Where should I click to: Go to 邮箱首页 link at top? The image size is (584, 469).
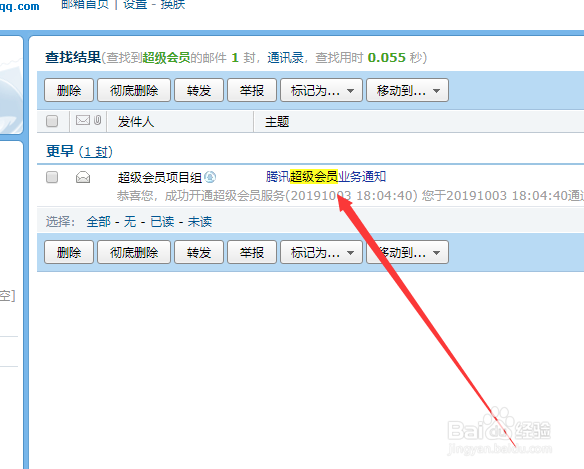85,4
